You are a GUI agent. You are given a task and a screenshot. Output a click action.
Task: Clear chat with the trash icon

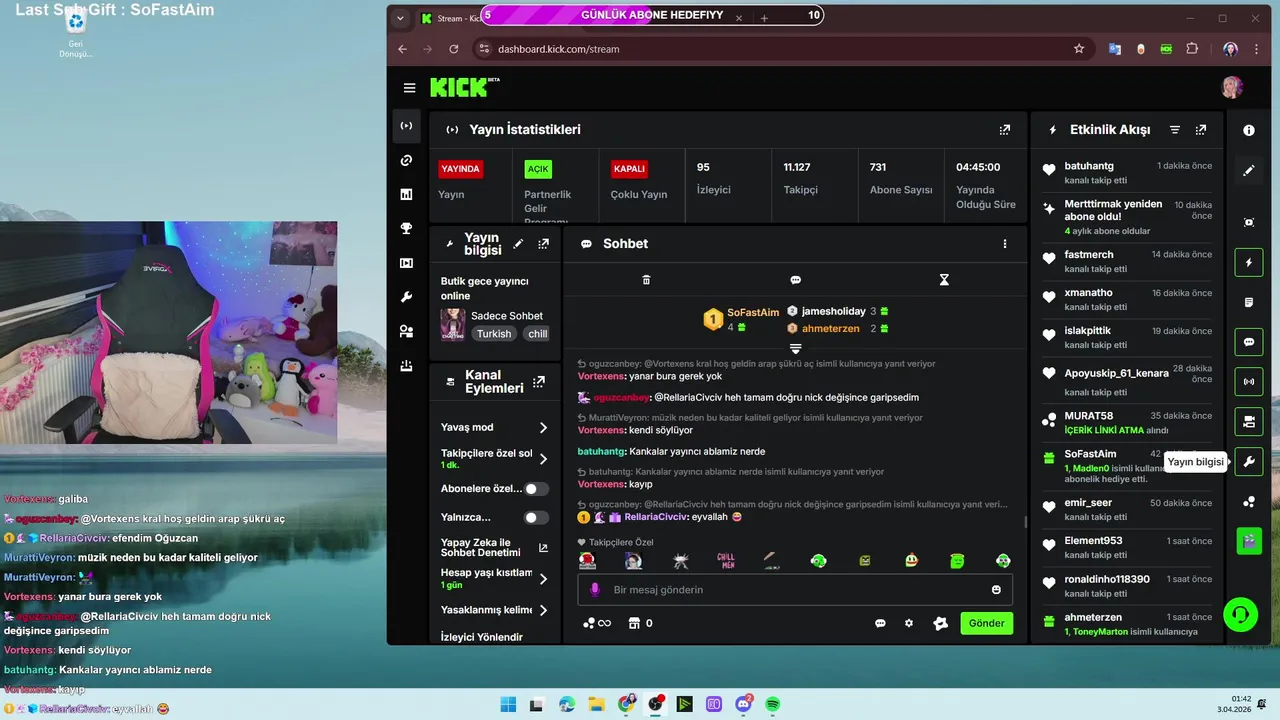tap(646, 280)
